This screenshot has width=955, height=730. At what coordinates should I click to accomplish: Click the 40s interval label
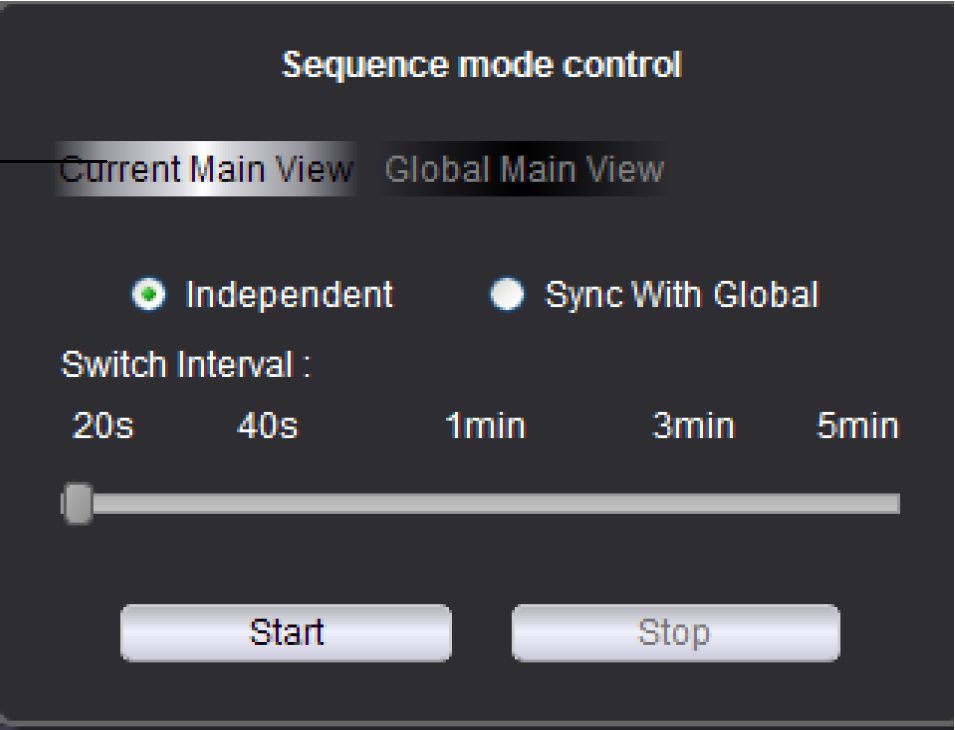click(267, 427)
